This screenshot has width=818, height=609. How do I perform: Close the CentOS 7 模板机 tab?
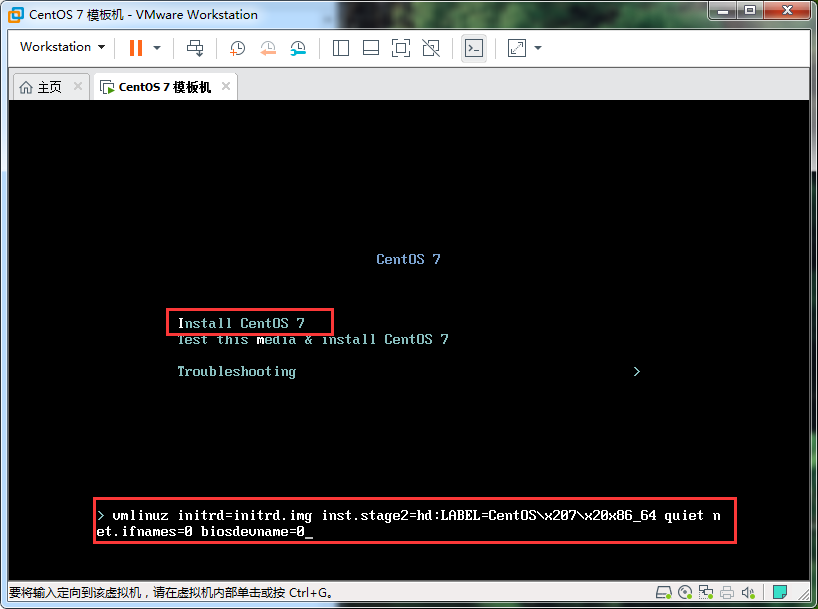pos(226,86)
